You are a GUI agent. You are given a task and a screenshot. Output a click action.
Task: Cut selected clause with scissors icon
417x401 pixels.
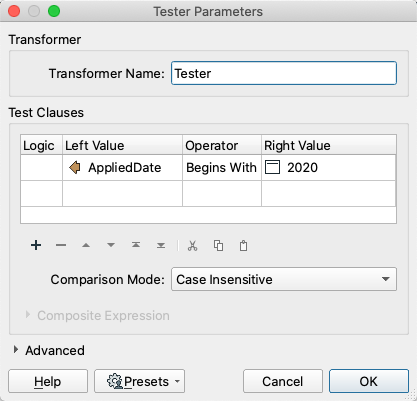click(192, 246)
